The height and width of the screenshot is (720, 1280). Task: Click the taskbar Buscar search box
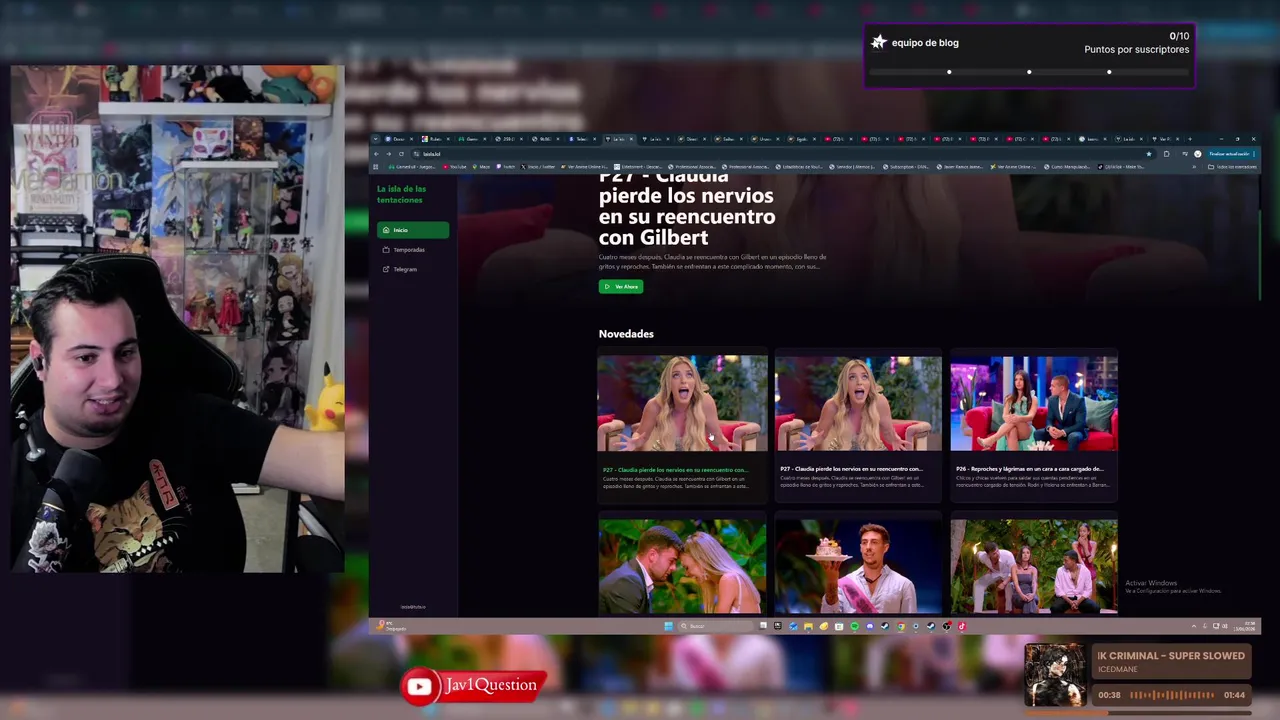[716, 626]
